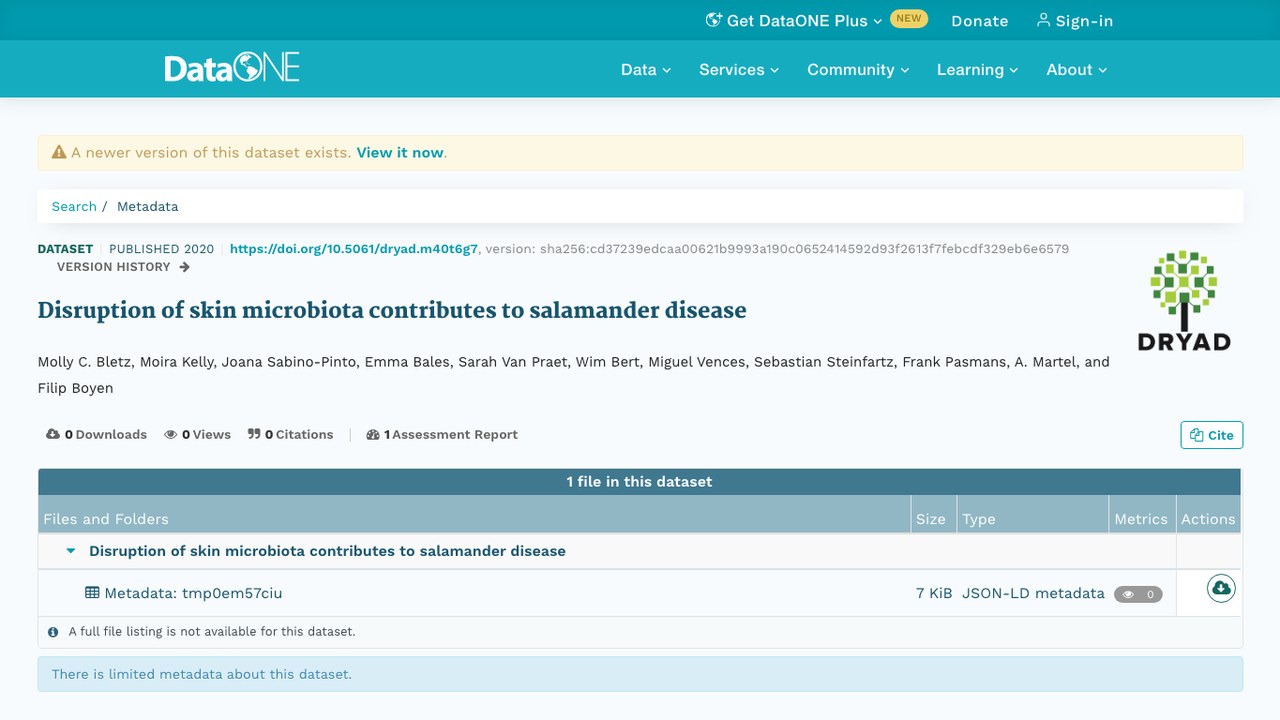Open the dryad DOI link
This screenshot has width=1280, height=720.
pos(354,249)
